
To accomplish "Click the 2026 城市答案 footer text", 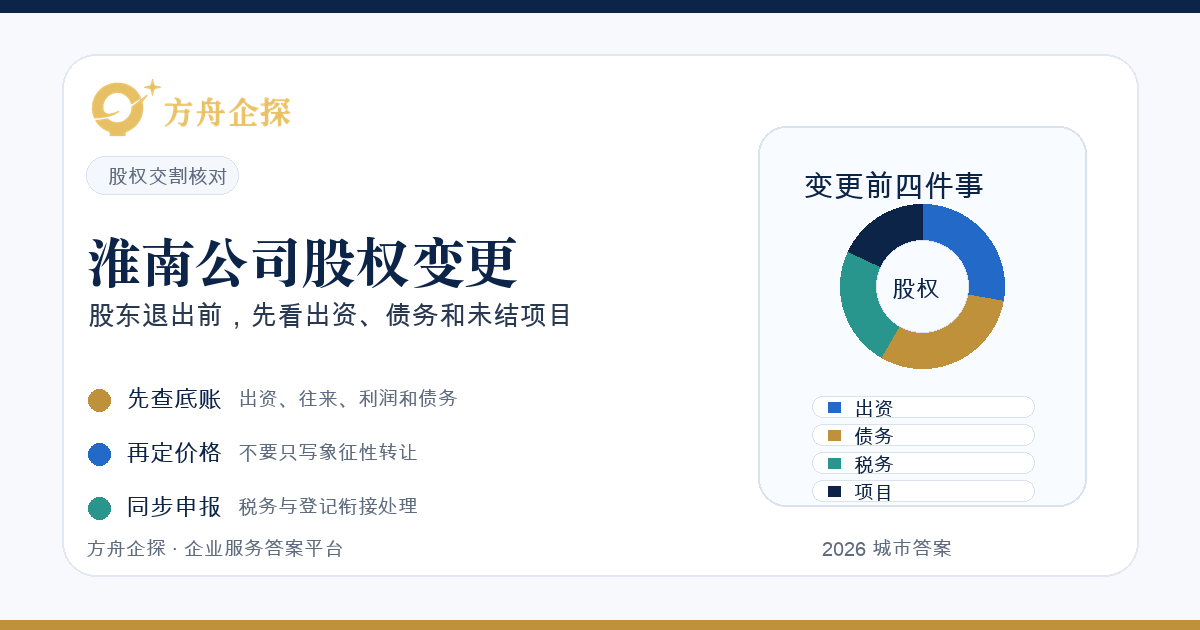I will [x=886, y=549].
